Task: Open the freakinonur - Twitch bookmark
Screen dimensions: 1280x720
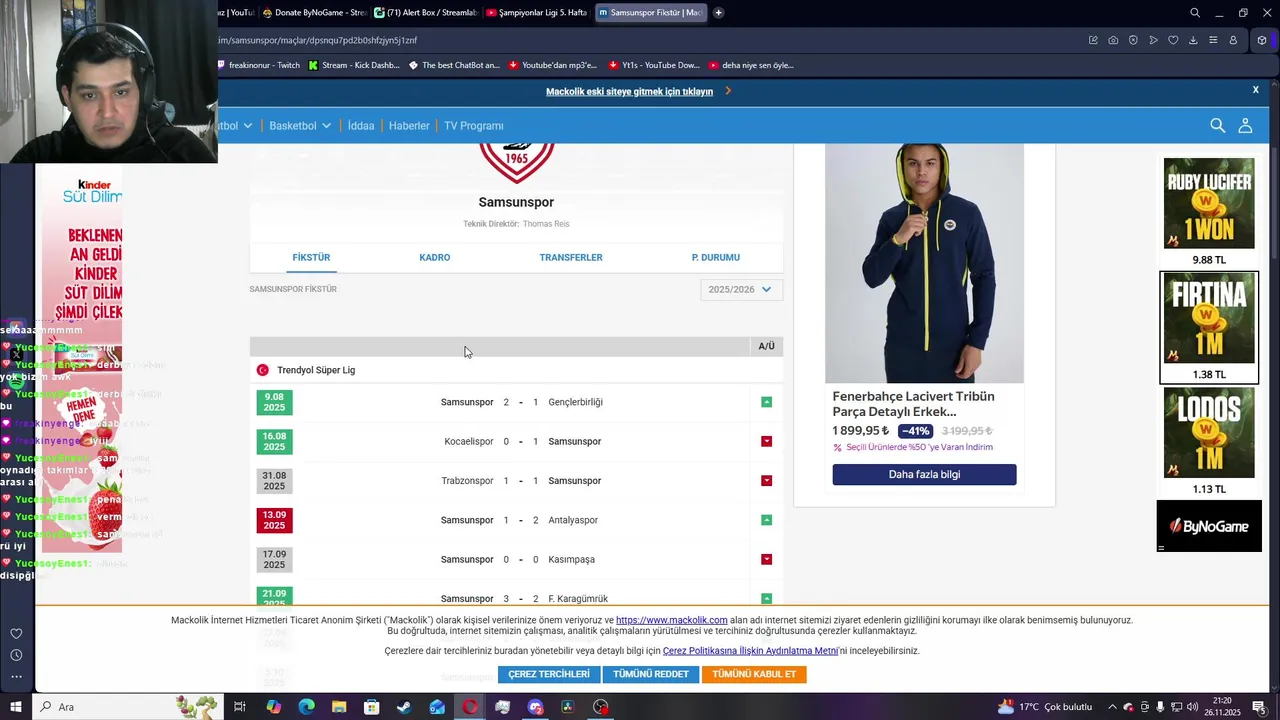Action: click(257, 65)
